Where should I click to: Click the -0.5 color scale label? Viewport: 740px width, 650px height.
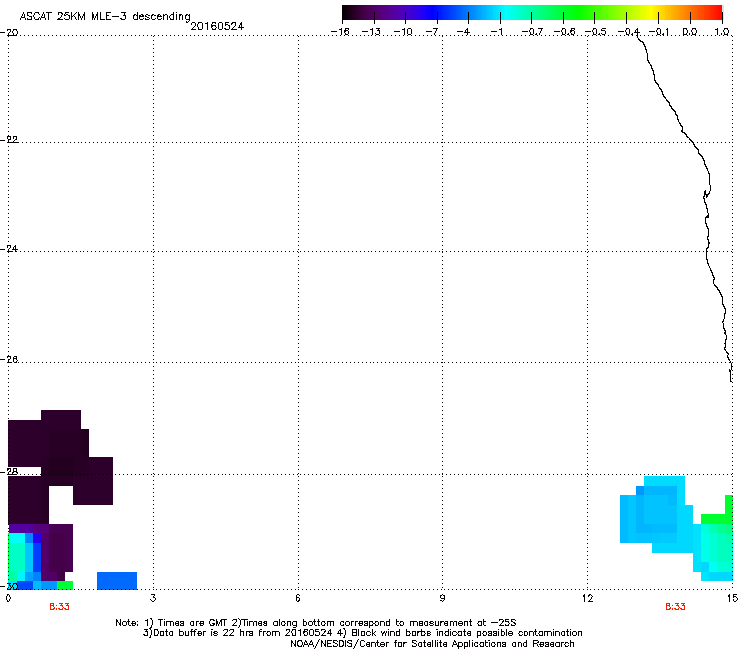click(x=595, y=32)
